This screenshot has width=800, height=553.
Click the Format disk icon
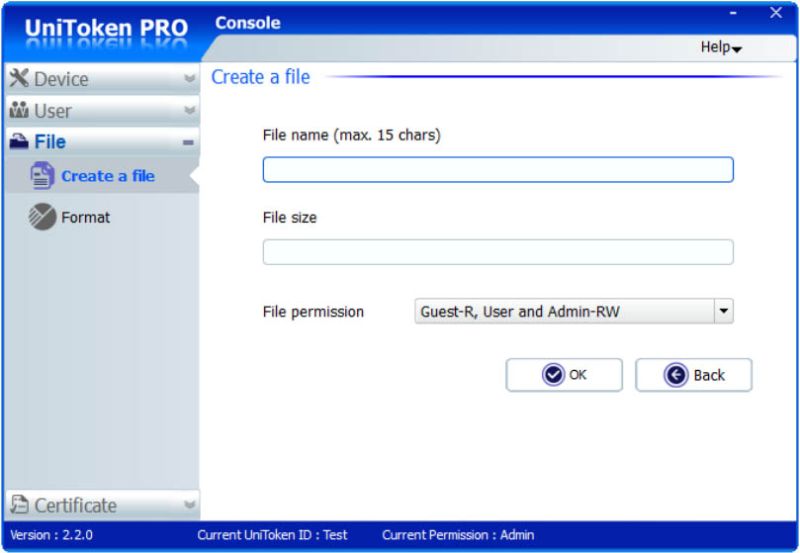[x=42, y=217]
